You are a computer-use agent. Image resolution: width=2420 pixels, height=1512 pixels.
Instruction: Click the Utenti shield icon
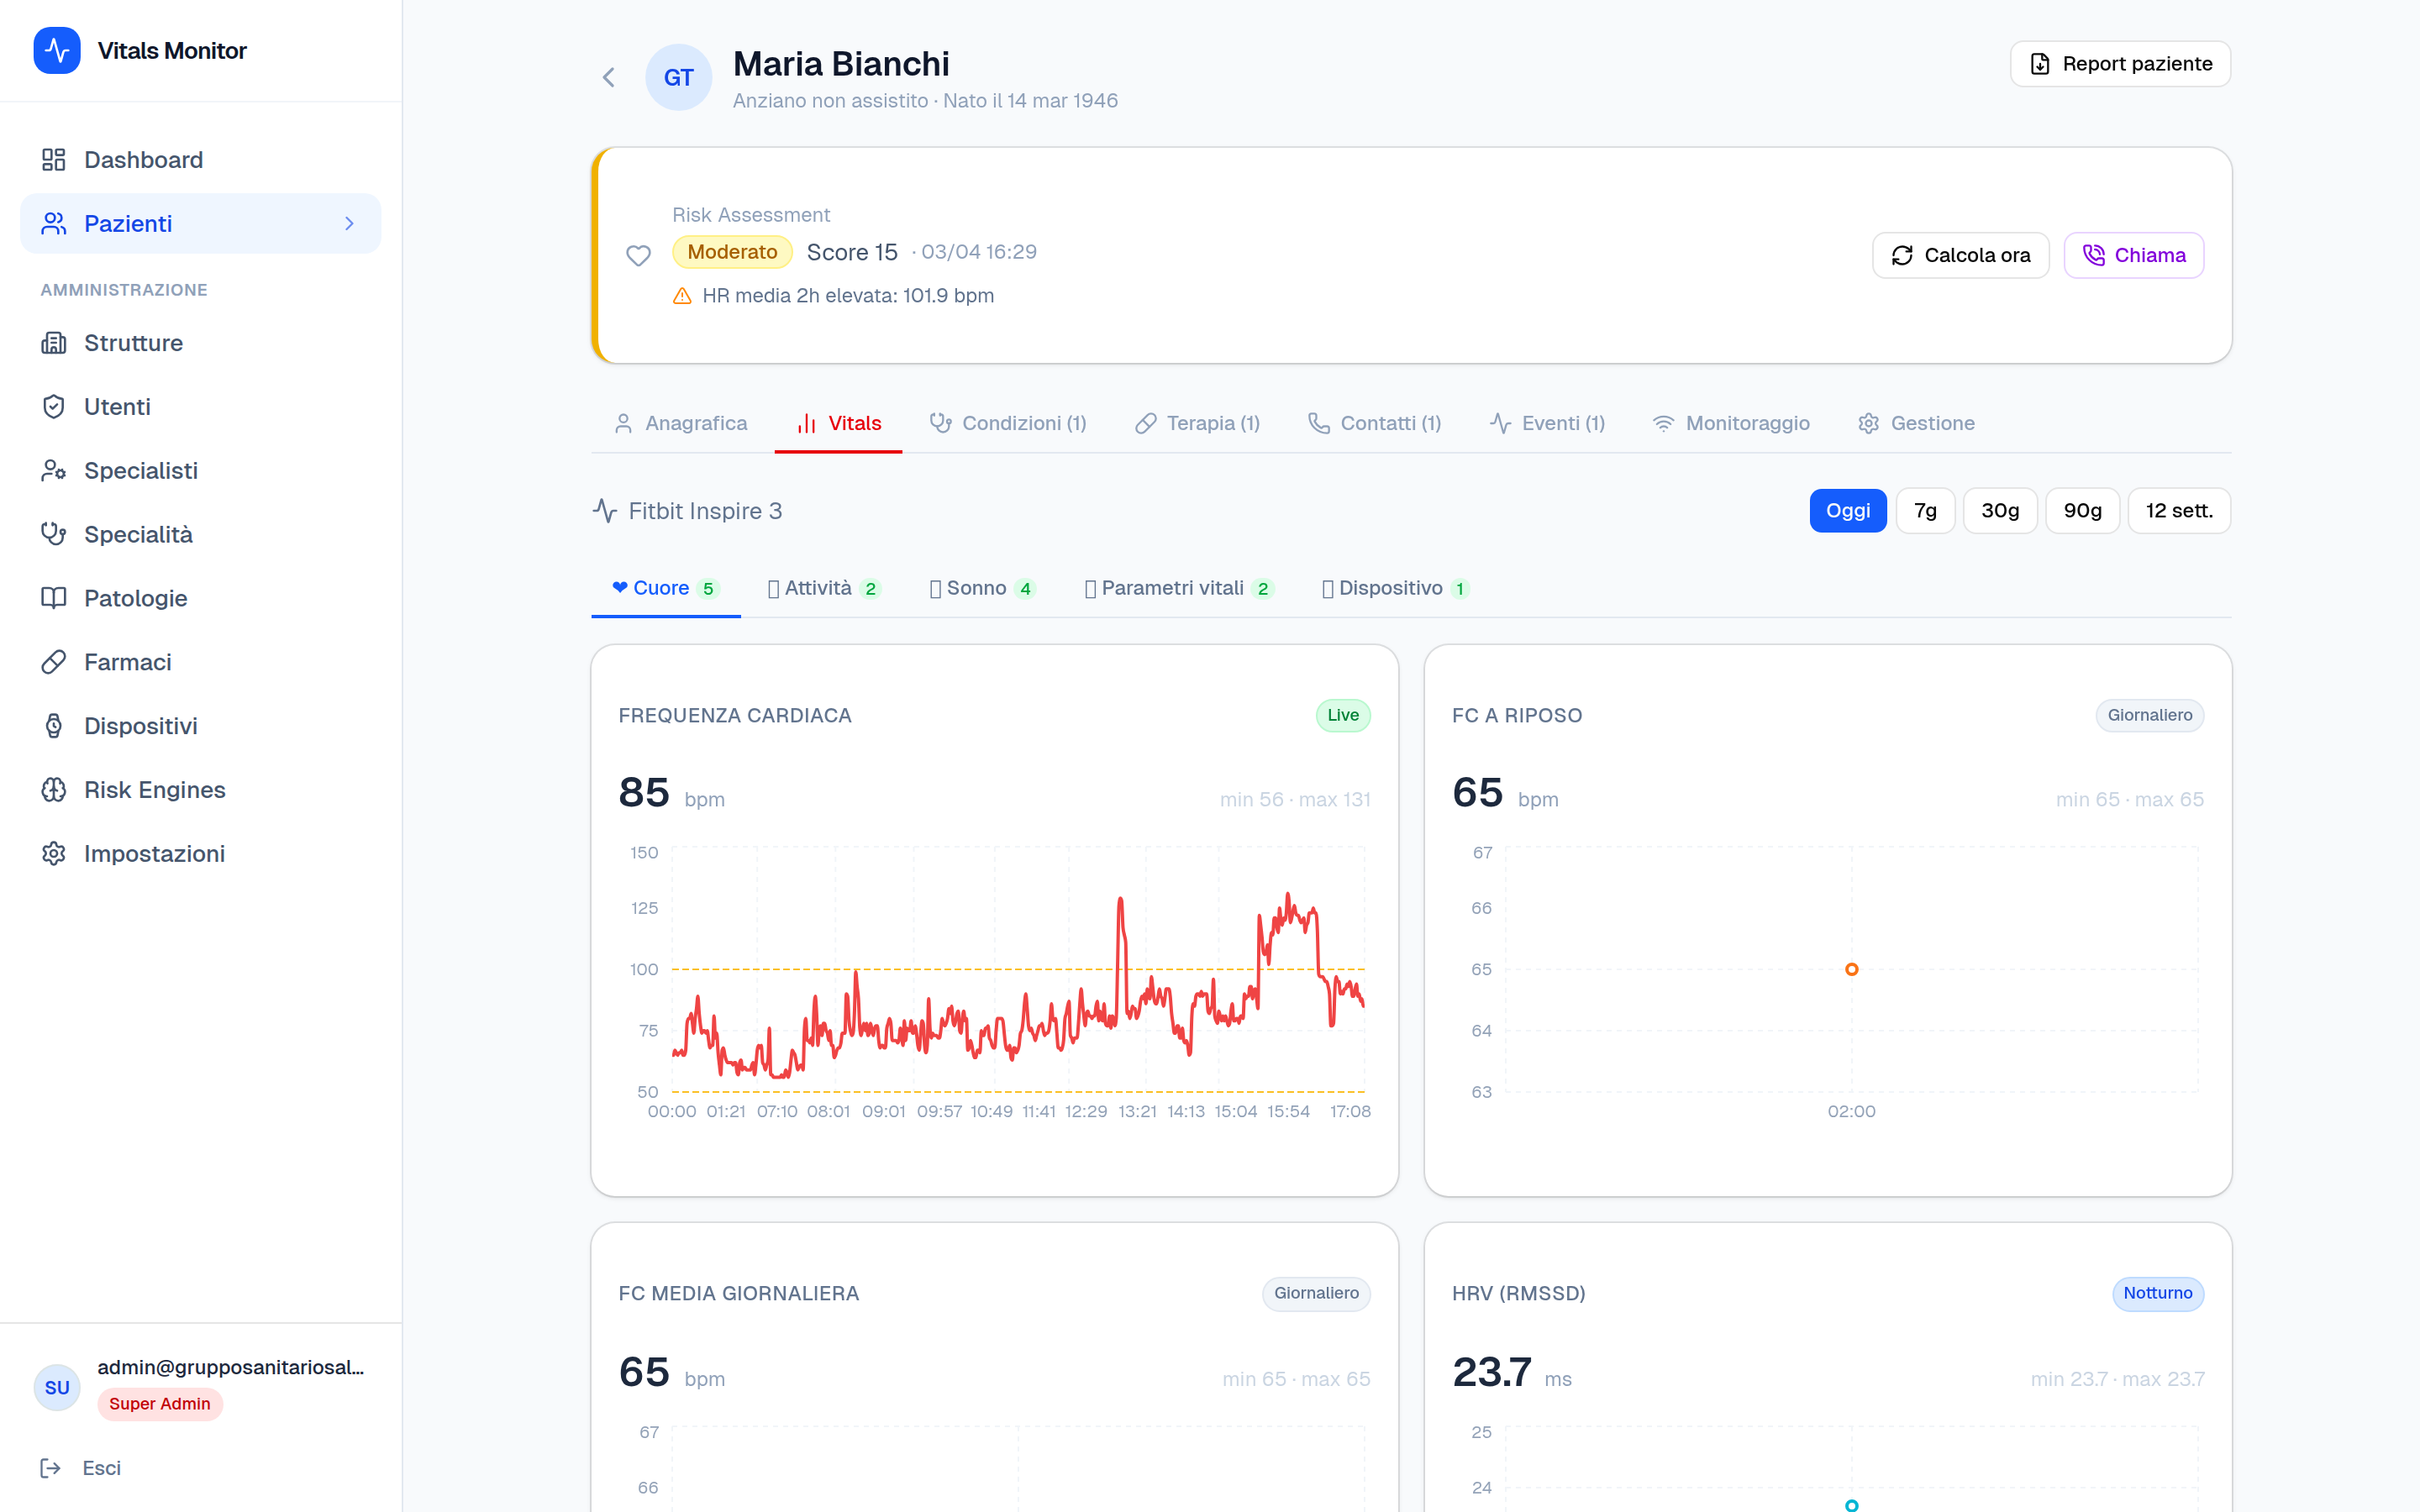(53, 407)
